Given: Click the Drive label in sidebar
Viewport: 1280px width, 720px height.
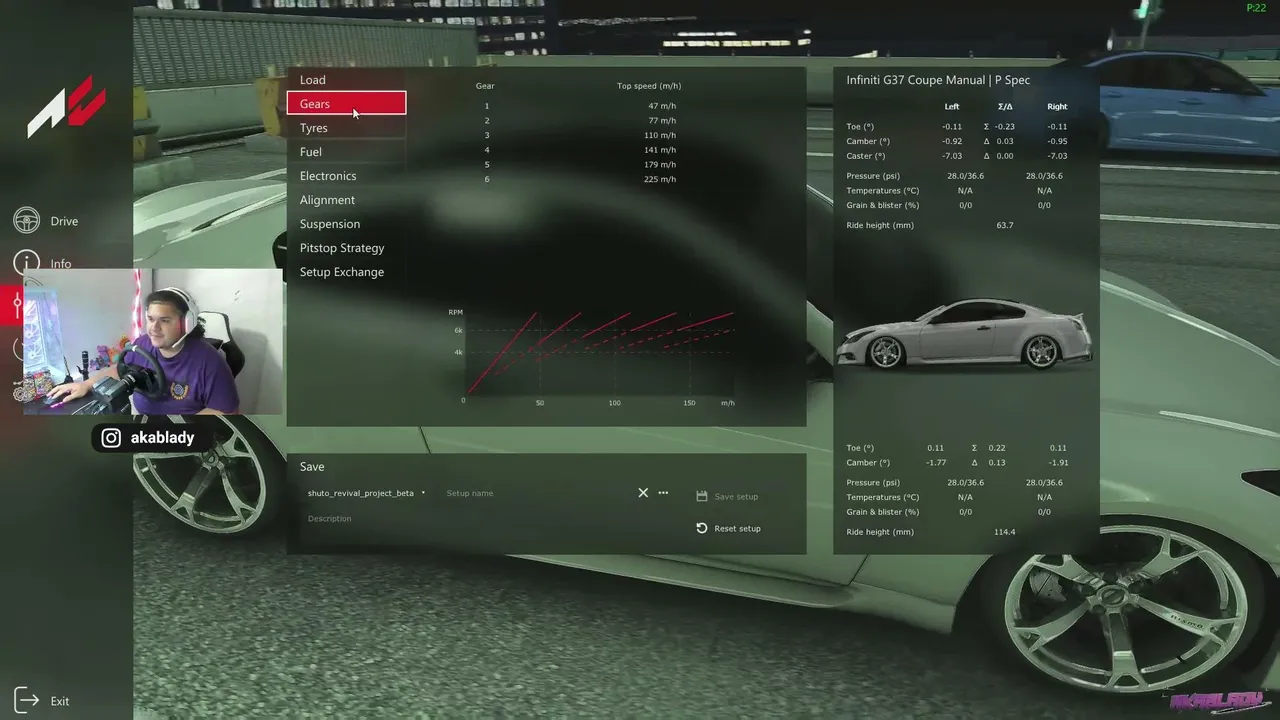Looking at the screenshot, I should 64,221.
